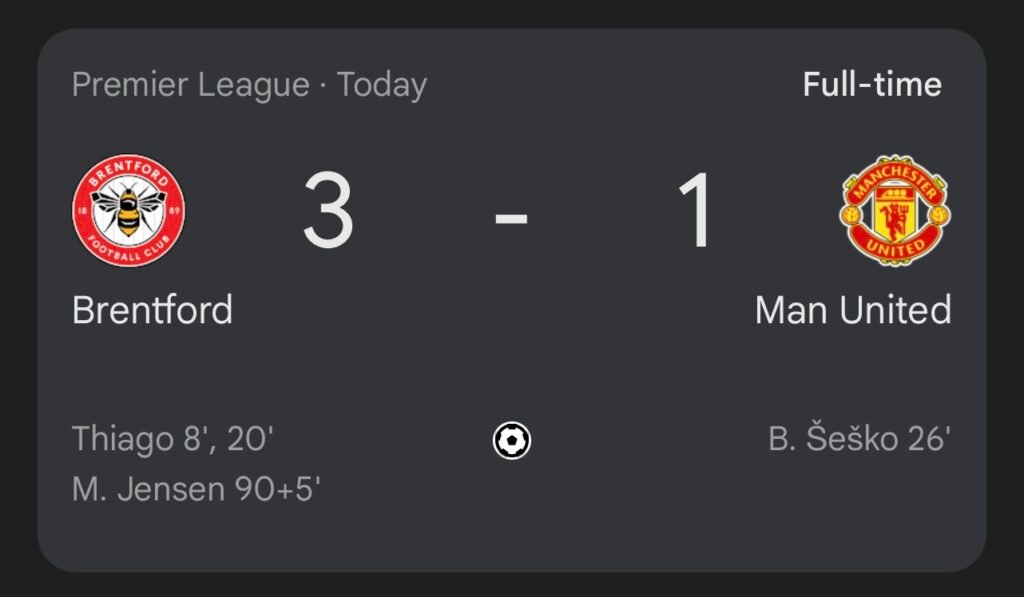Open the Man United team name link
The image size is (1024, 597).
[x=853, y=310]
